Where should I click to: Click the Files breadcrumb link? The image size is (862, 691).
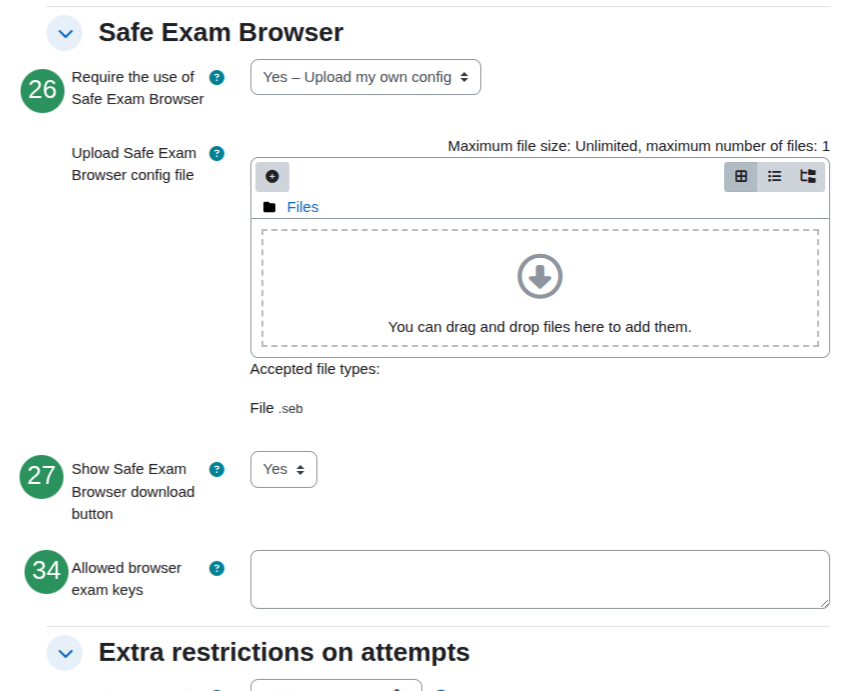click(302, 207)
